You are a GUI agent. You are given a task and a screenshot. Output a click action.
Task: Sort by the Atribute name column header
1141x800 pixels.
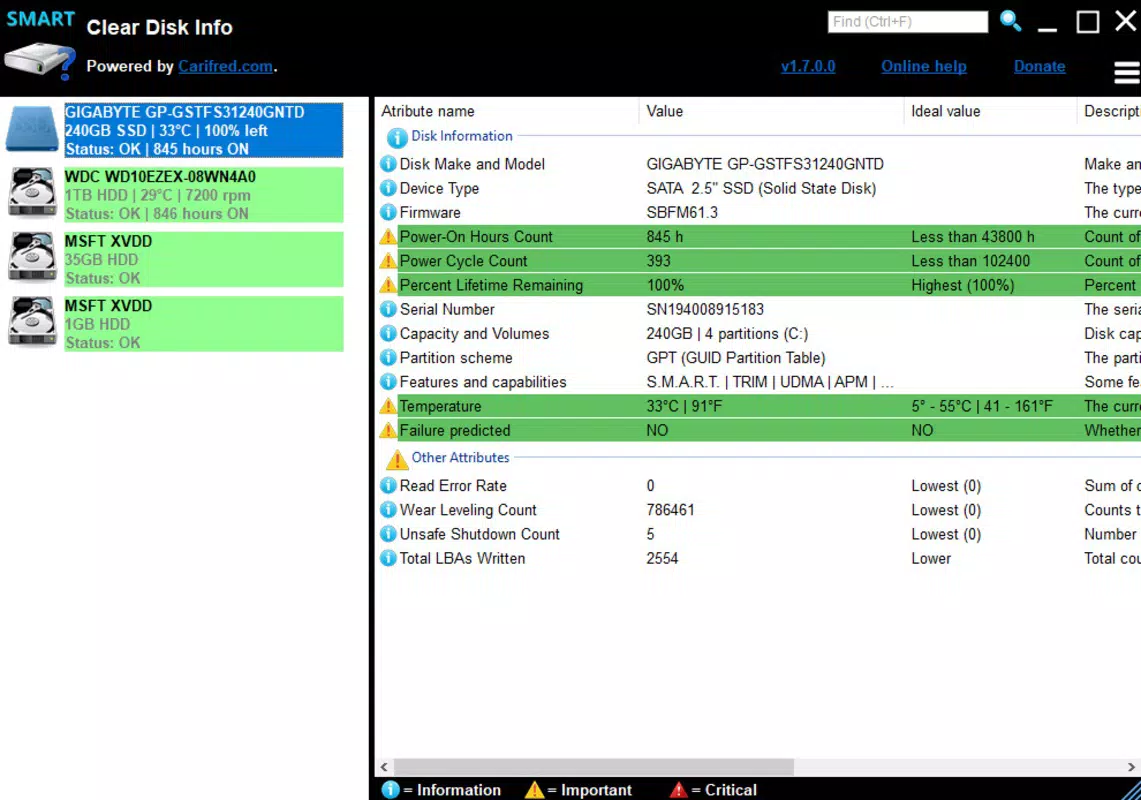(428, 111)
